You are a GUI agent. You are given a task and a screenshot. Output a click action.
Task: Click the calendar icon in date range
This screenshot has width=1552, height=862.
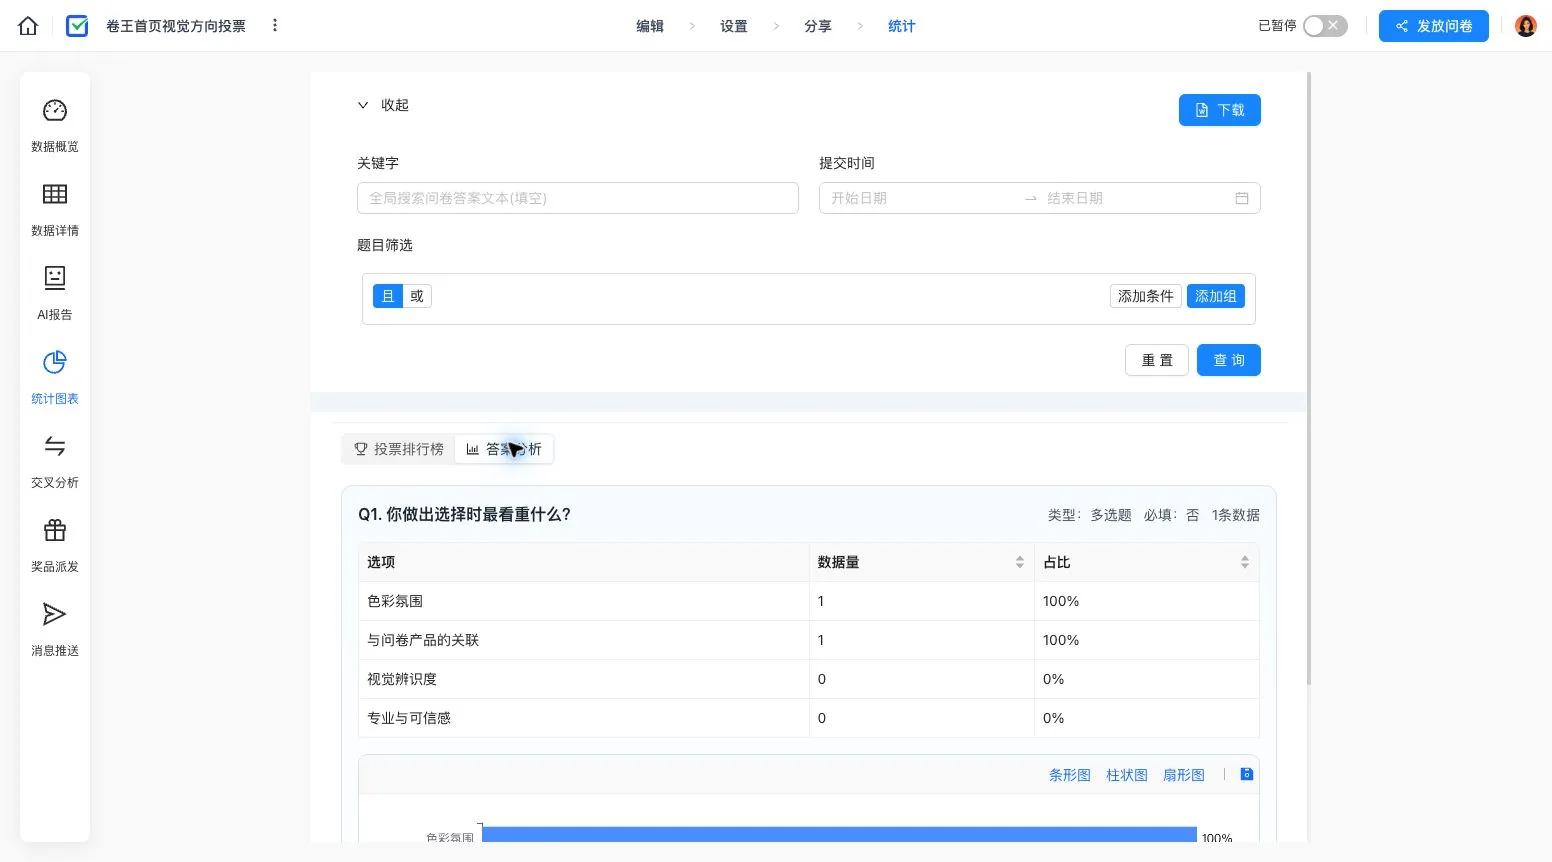point(1242,198)
